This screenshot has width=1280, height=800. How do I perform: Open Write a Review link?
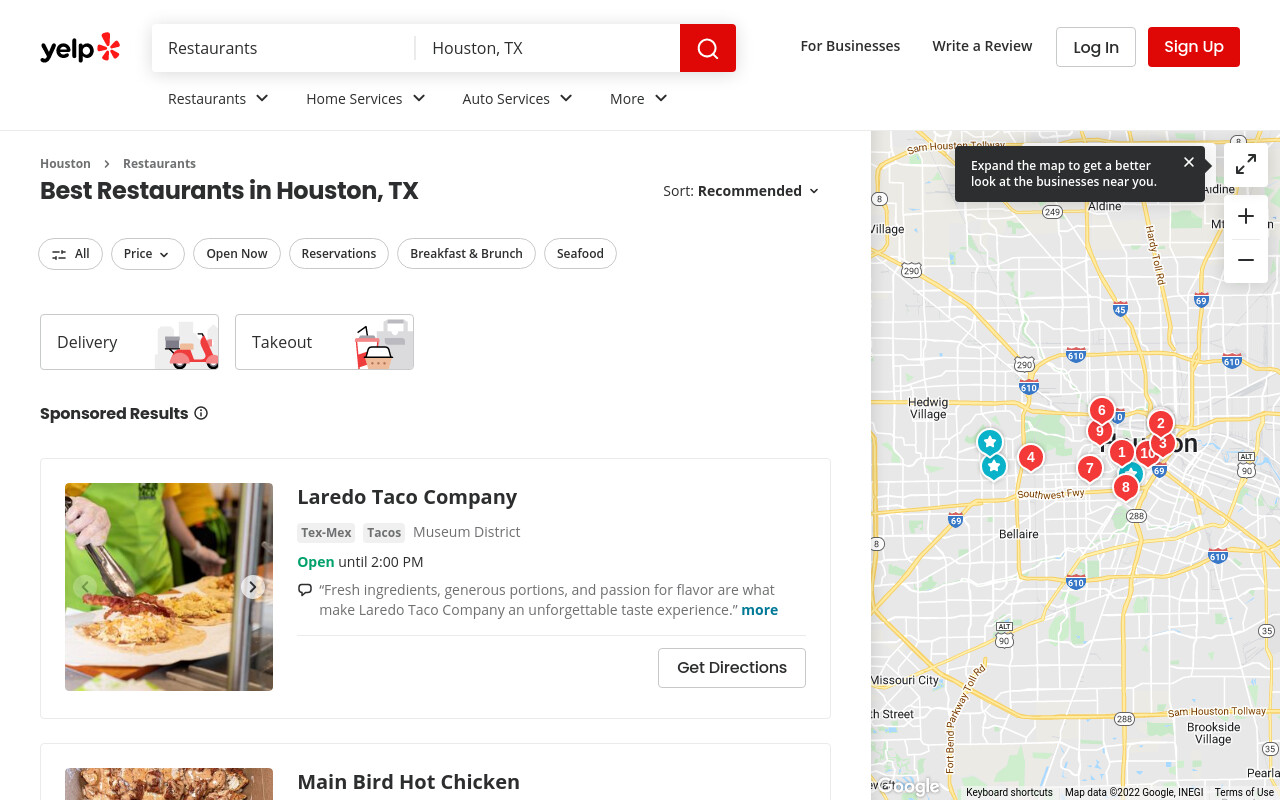pyautogui.click(x=982, y=46)
